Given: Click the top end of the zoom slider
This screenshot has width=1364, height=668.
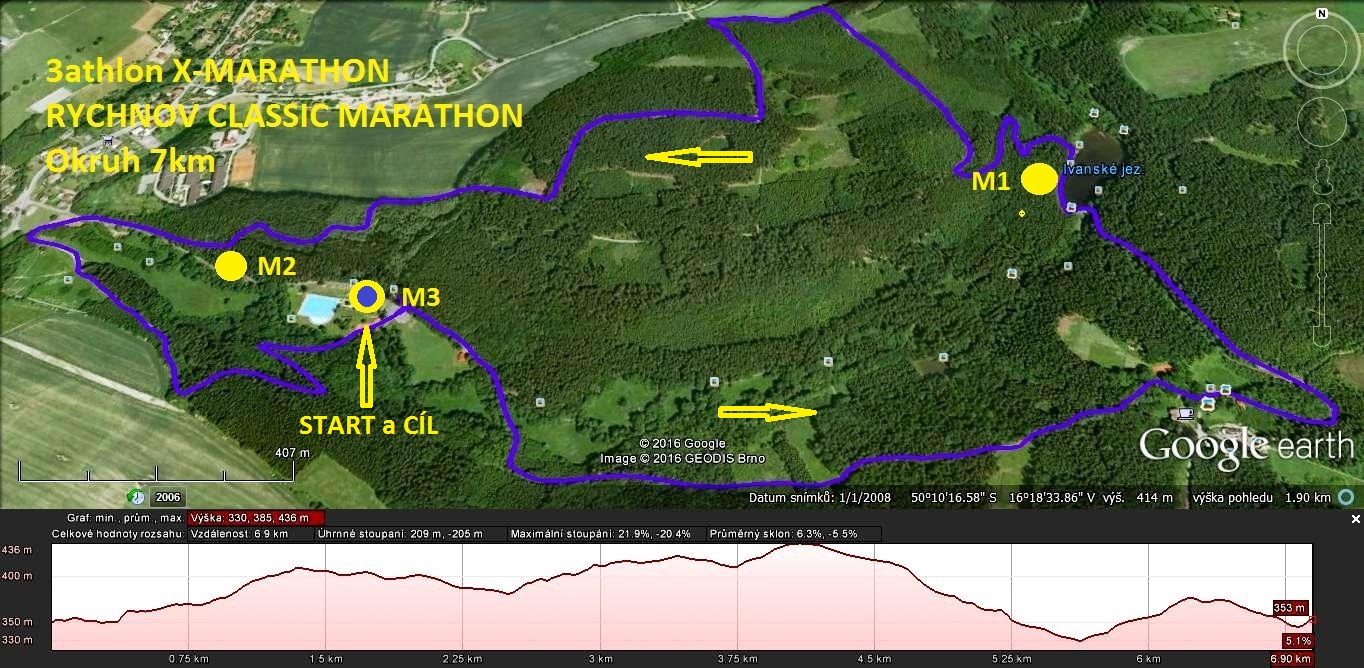Looking at the screenshot, I should (x=1322, y=212).
